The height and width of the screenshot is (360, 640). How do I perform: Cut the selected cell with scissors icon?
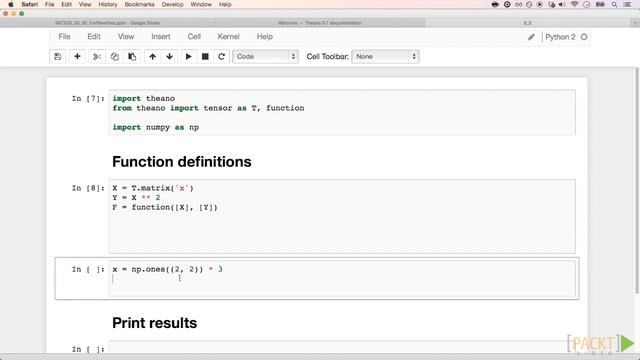[97, 56]
